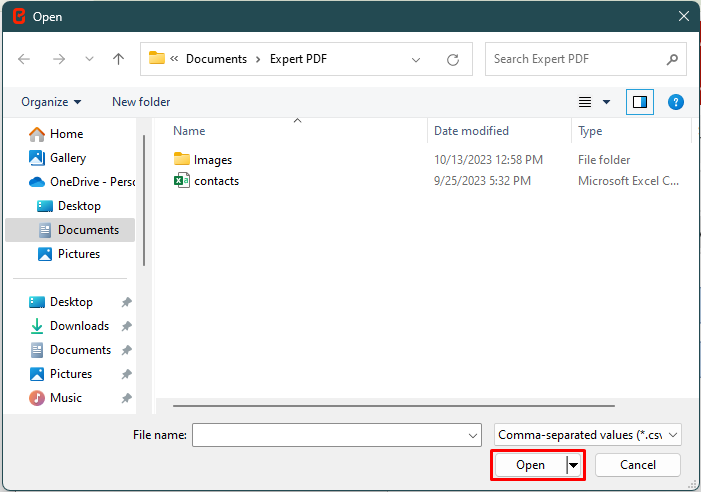Create a New folder
Viewport: 701px width, 492px height.
pyautogui.click(x=141, y=102)
